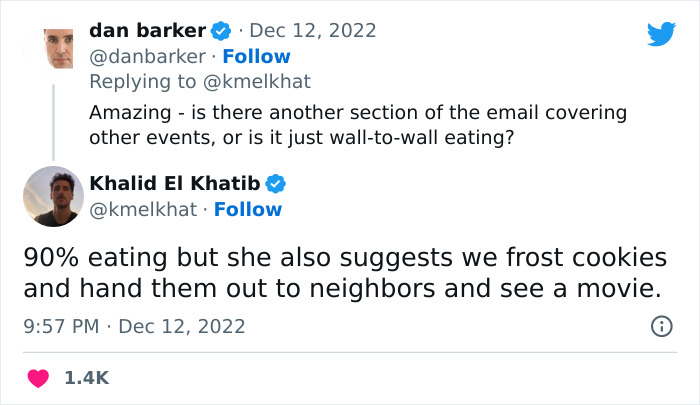View the 1.4K likes count
700x405 pixels.
[87, 378]
